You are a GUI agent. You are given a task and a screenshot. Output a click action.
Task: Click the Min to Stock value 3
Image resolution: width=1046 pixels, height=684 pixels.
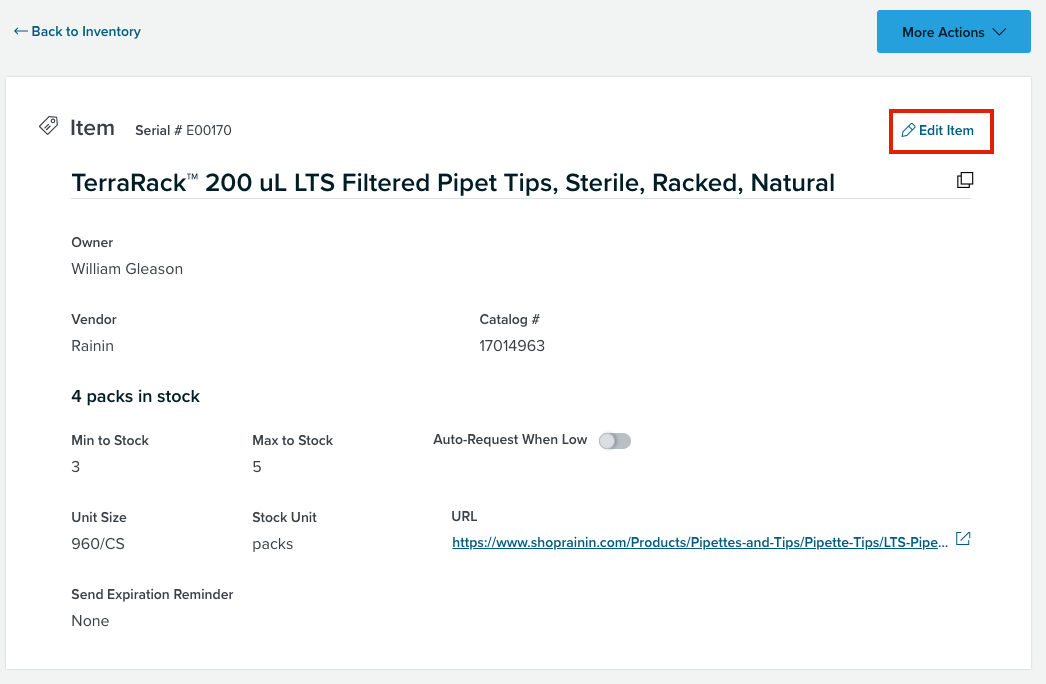pyautogui.click(x=75, y=466)
